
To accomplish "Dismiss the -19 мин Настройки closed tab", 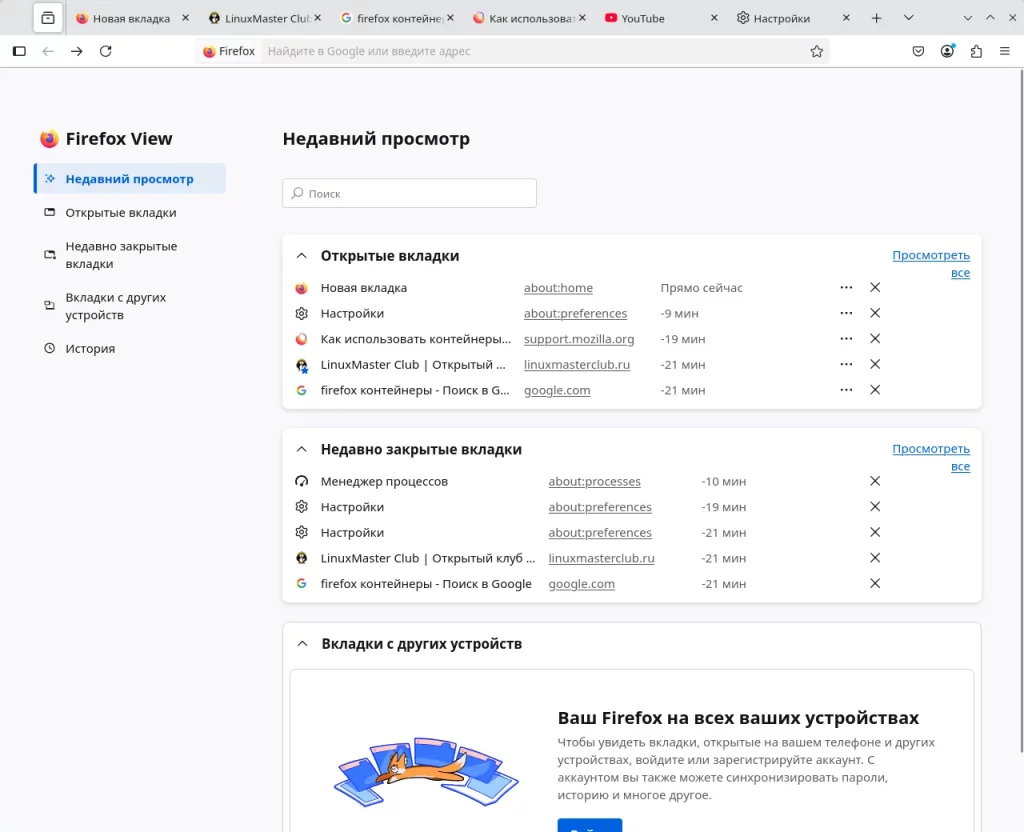I will coord(875,507).
